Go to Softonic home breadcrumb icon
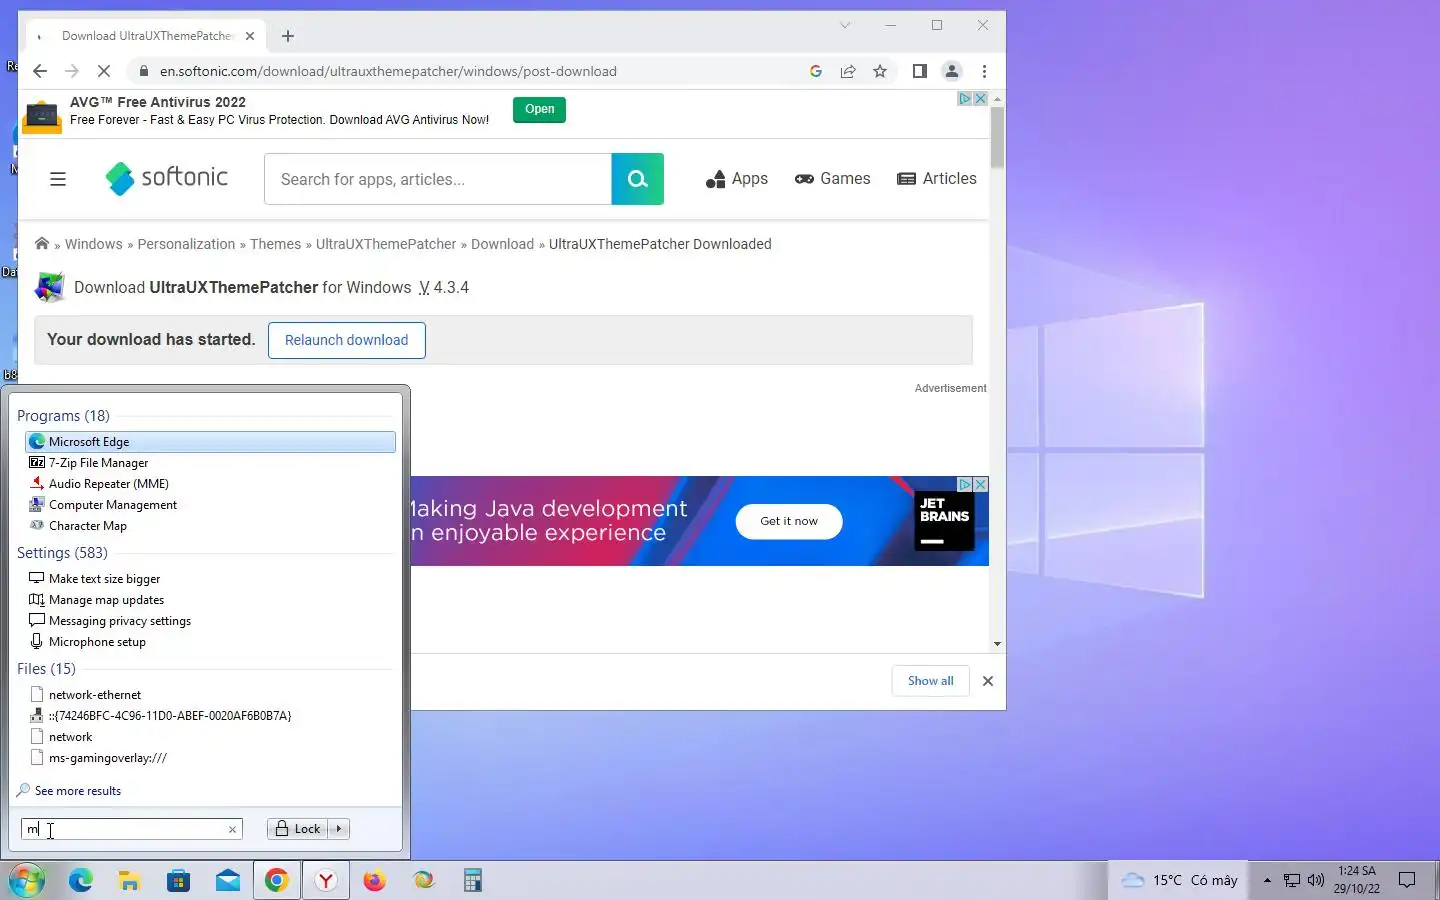 [x=42, y=244]
